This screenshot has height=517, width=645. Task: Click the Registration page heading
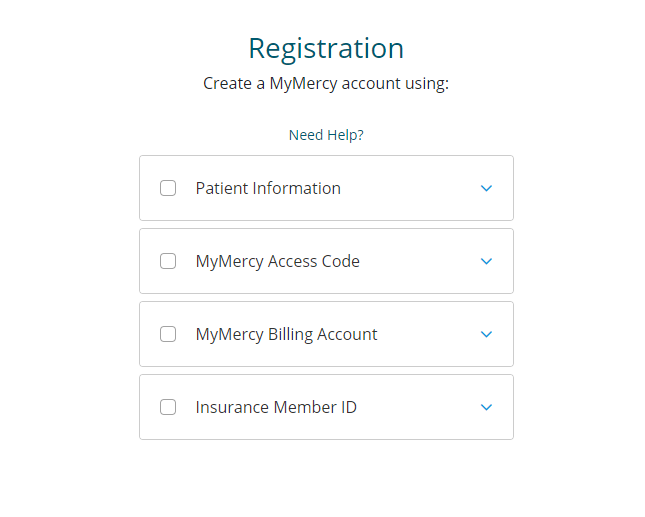[x=326, y=48]
